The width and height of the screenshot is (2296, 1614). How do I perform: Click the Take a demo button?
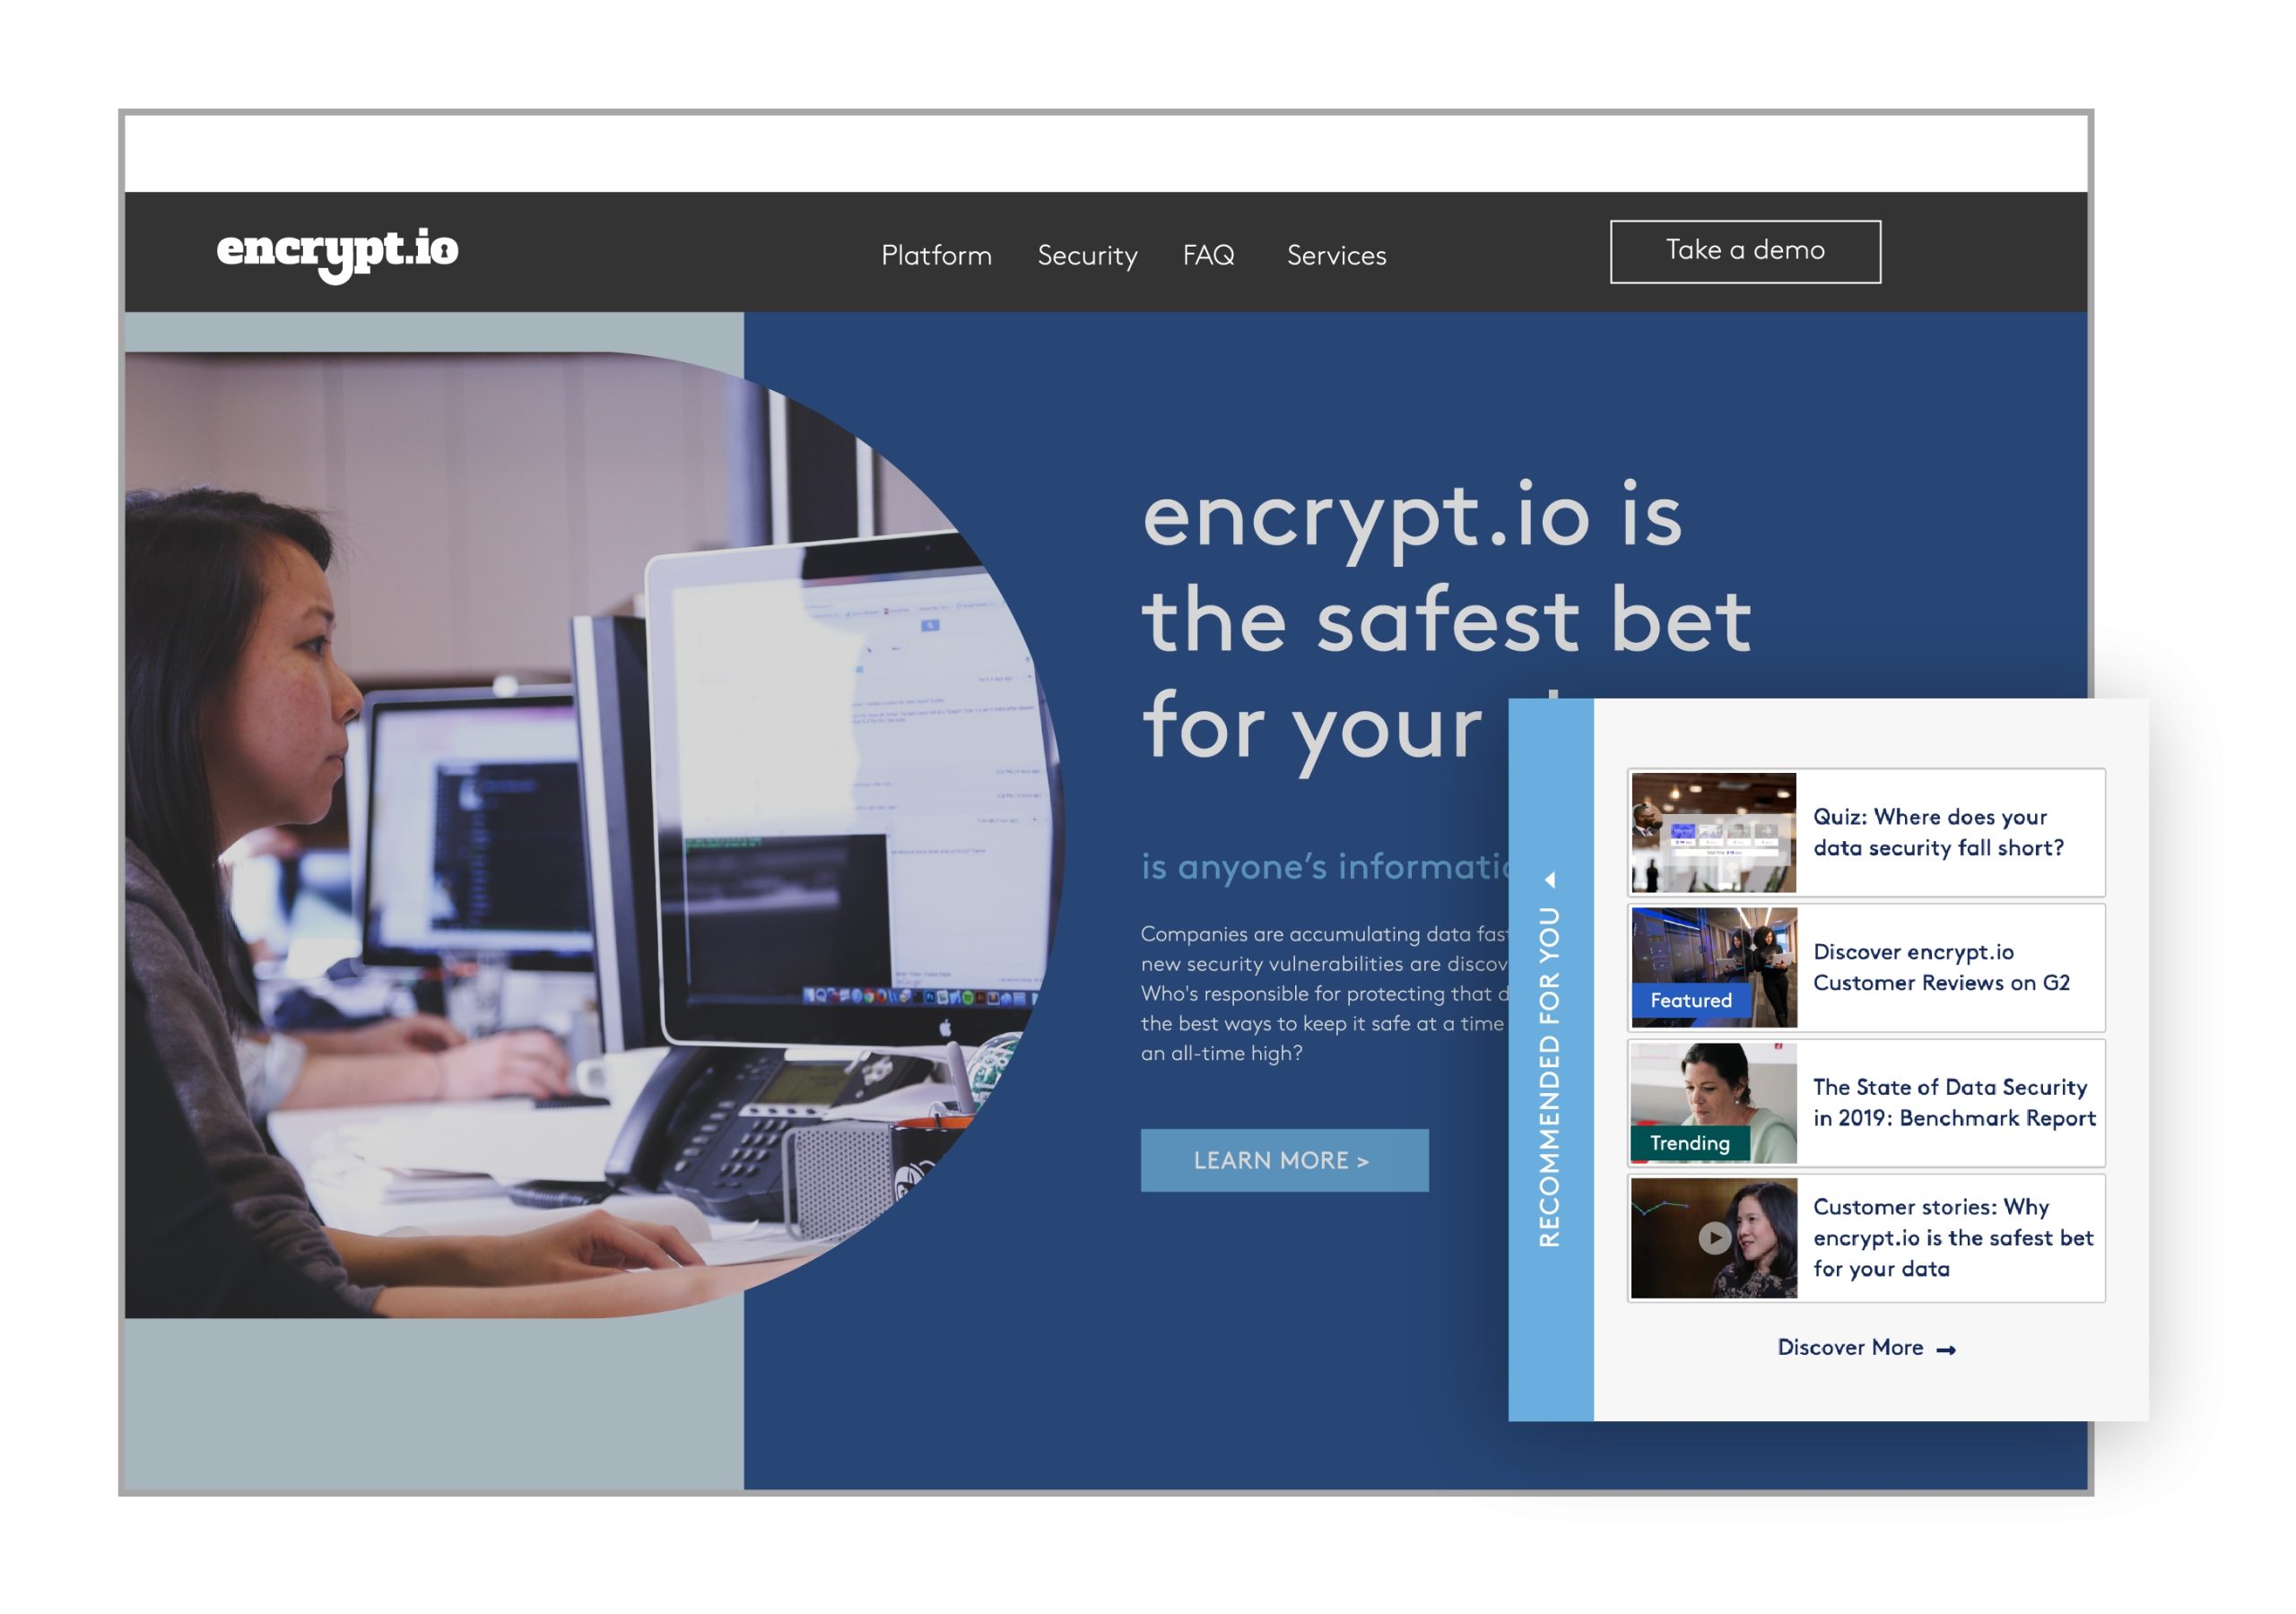(1744, 252)
